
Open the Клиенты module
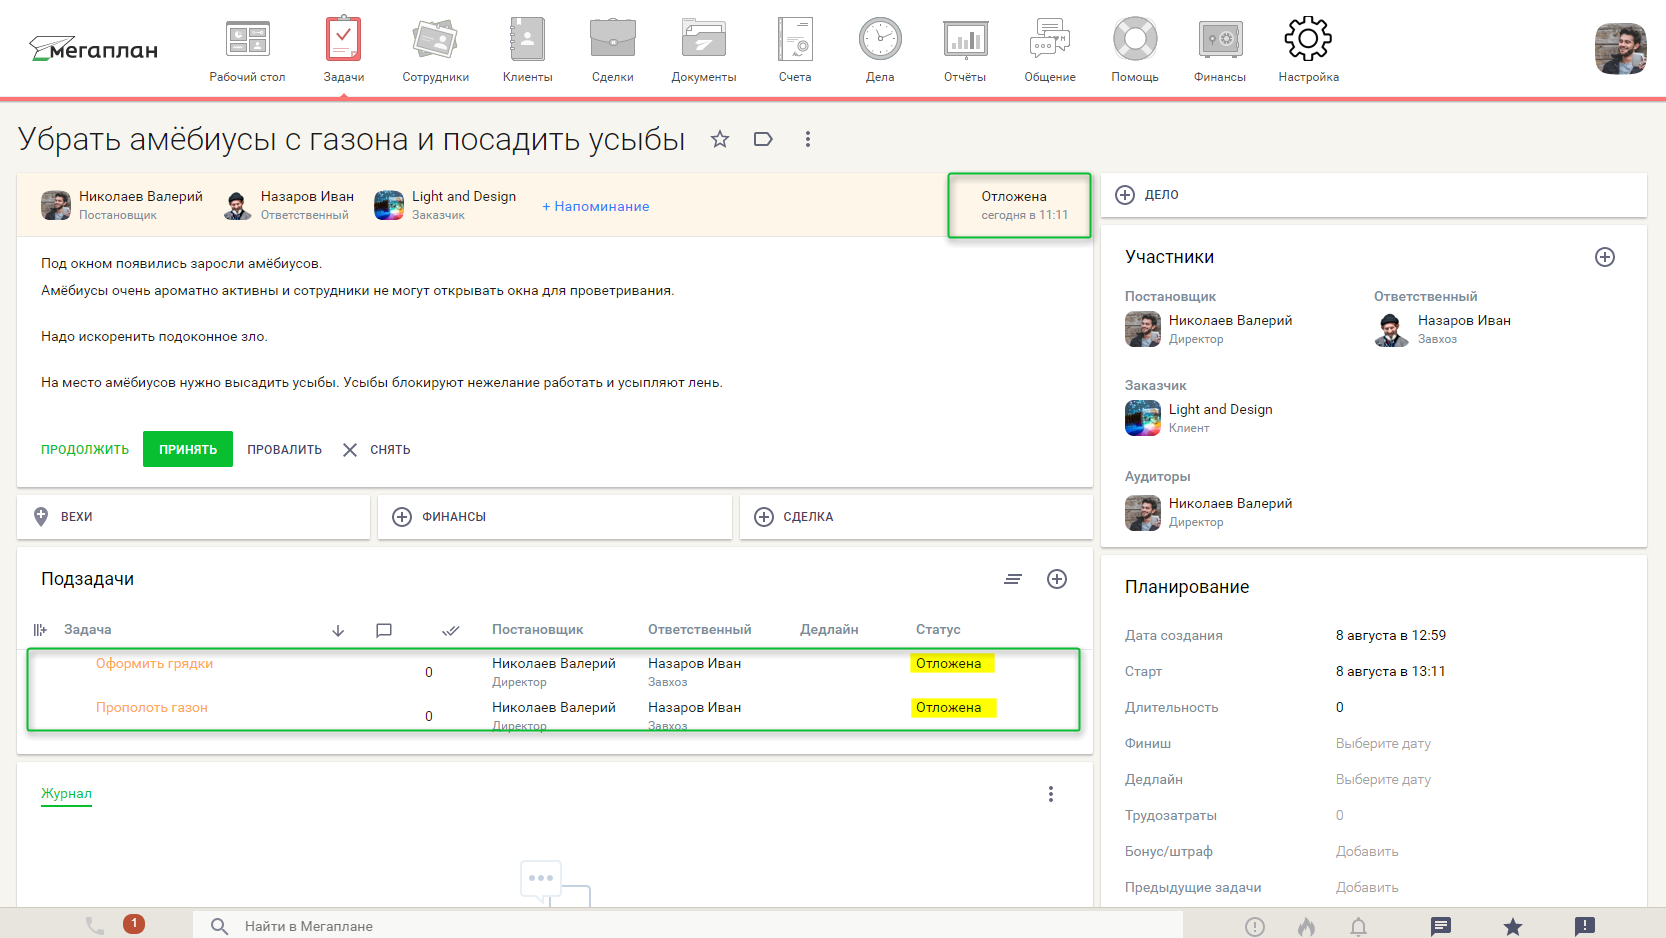tap(527, 50)
